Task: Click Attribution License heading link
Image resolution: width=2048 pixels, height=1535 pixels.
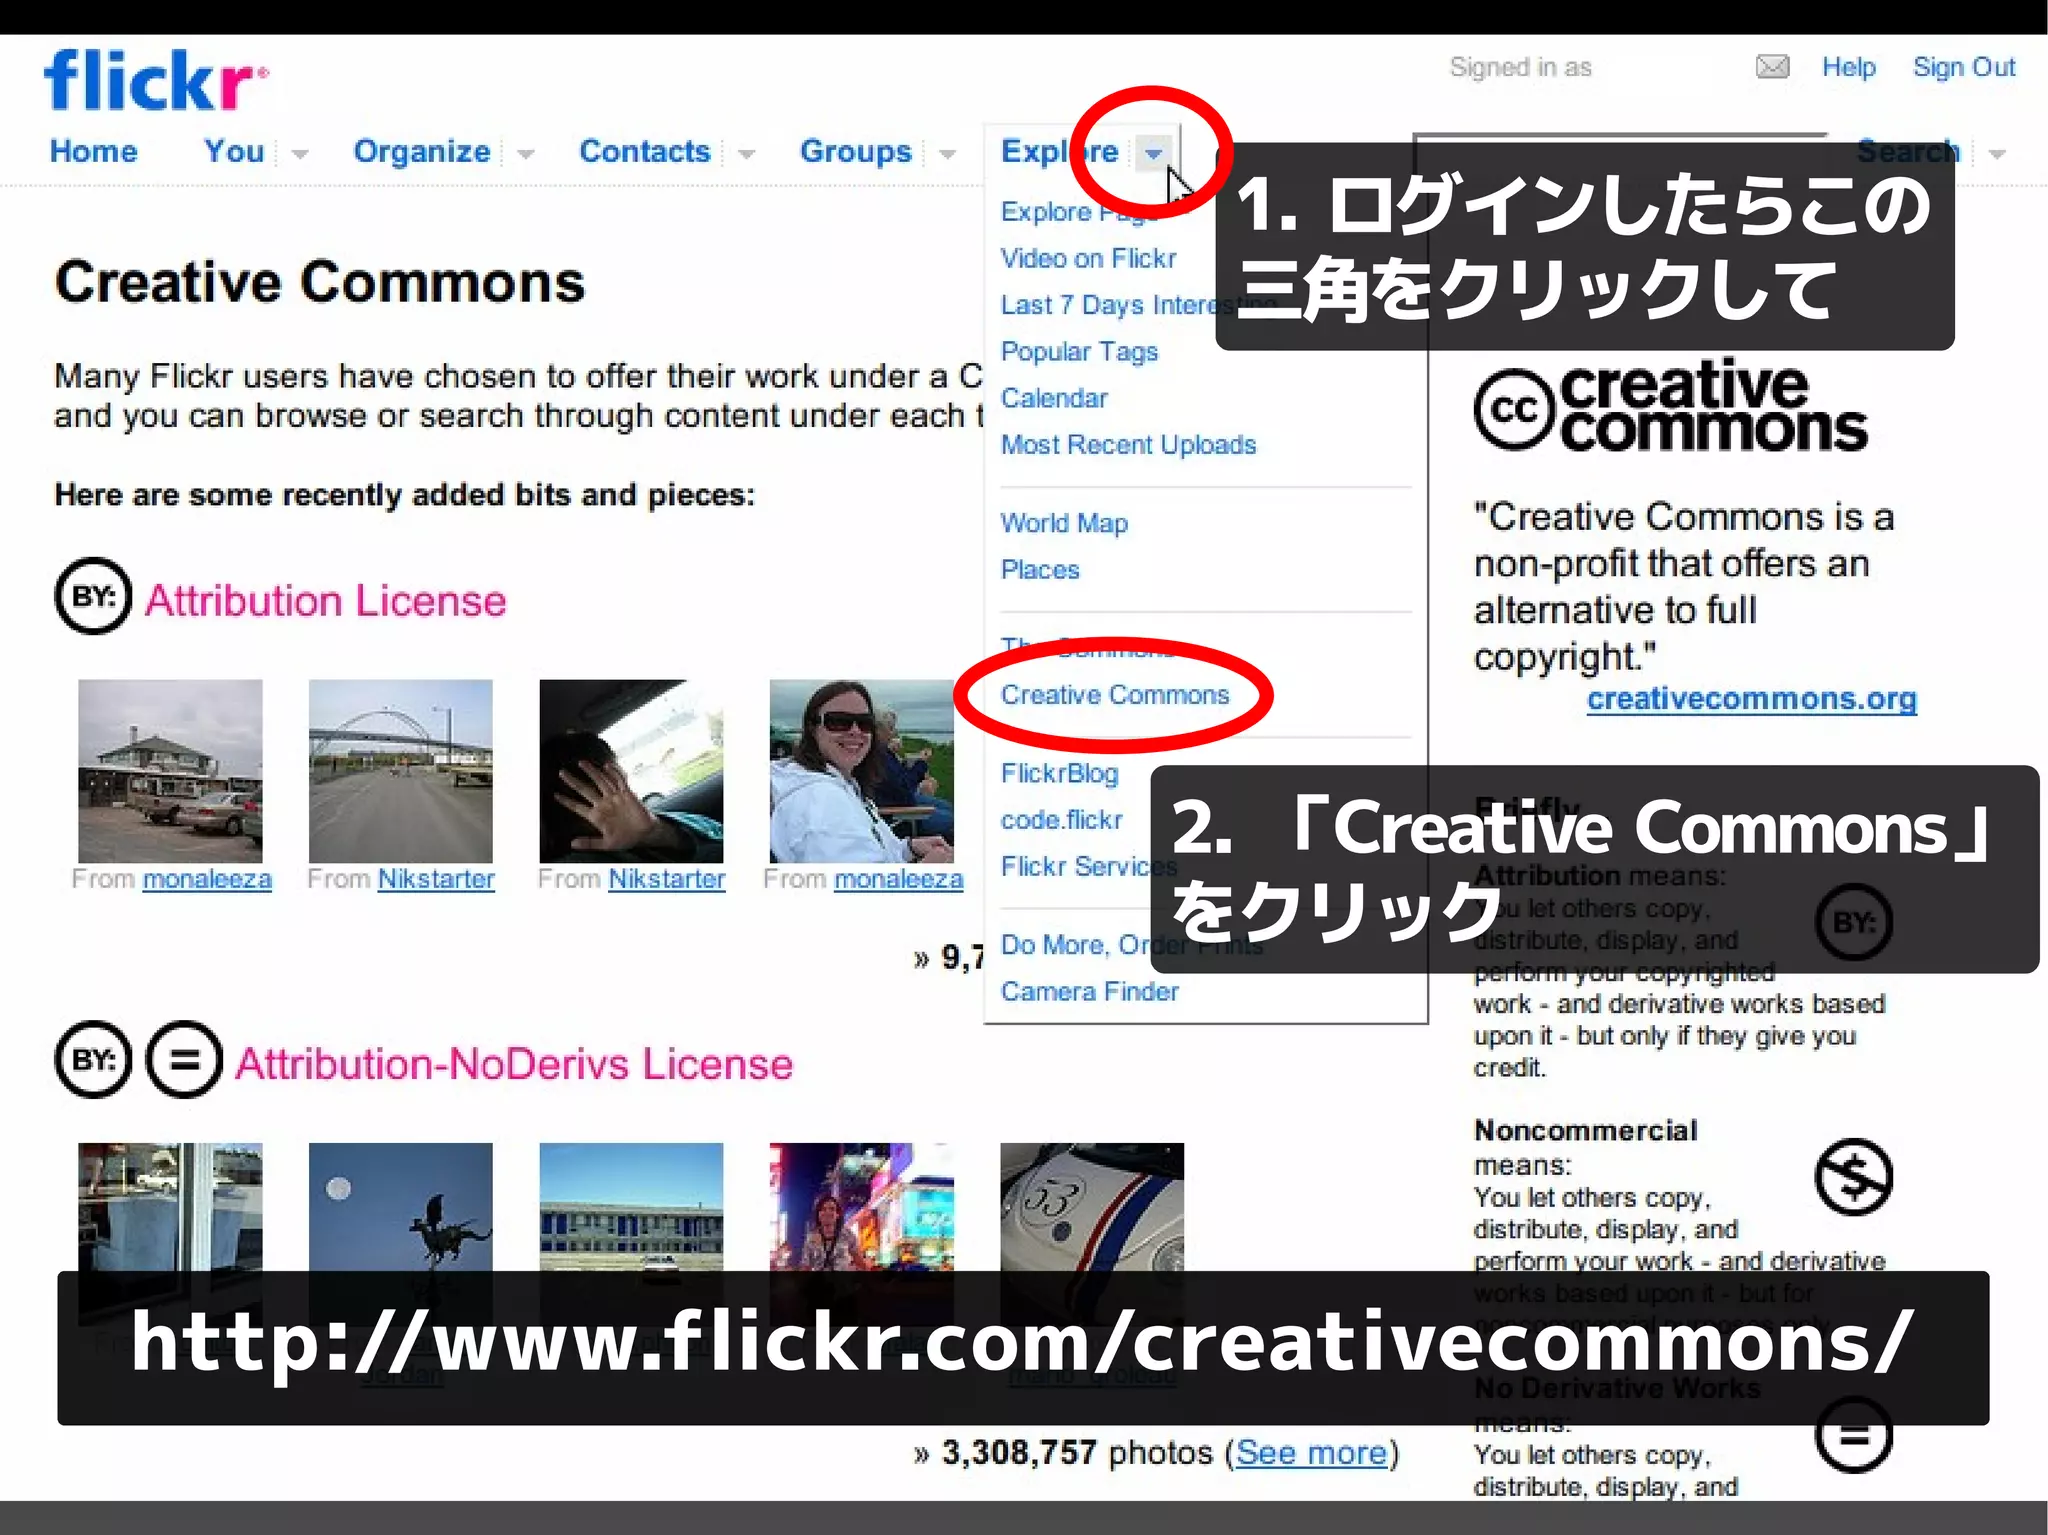Action: tap(326, 601)
